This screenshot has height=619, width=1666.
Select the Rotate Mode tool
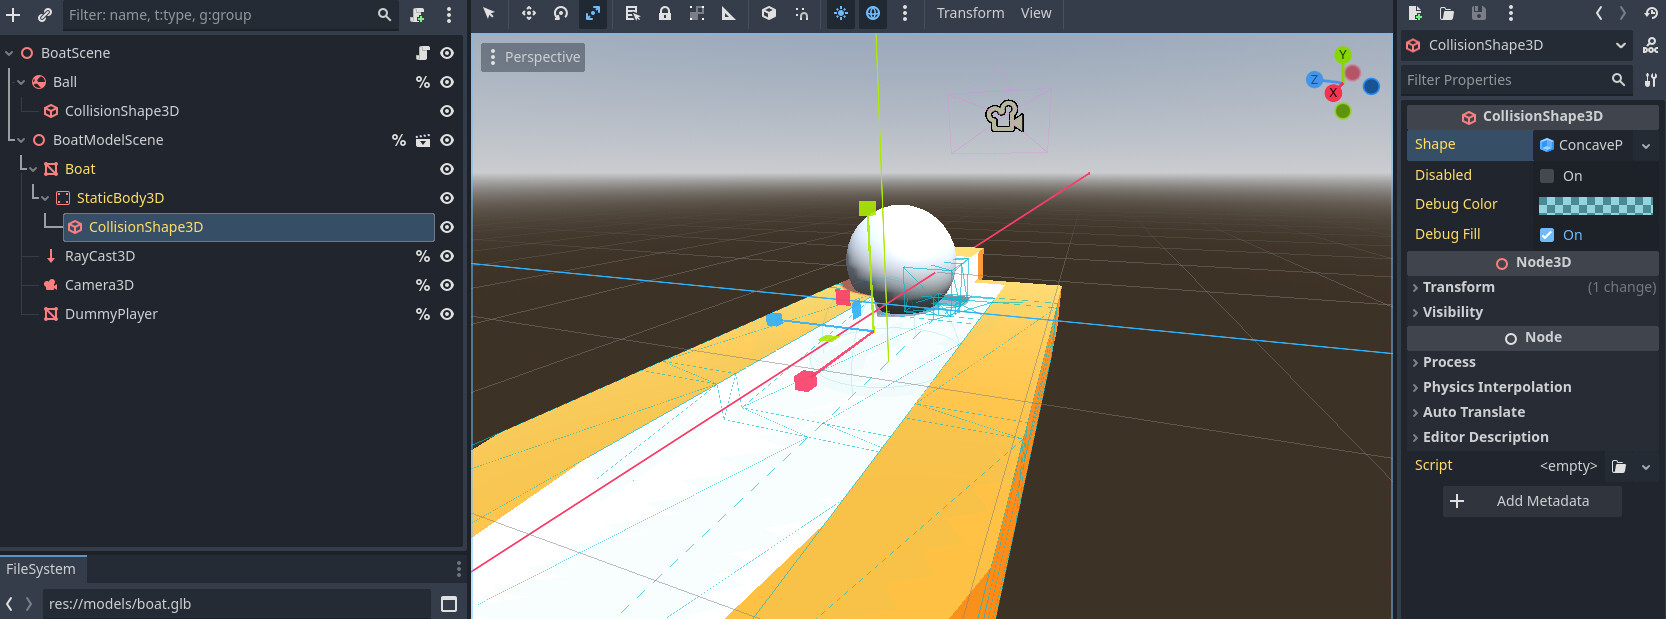(561, 13)
